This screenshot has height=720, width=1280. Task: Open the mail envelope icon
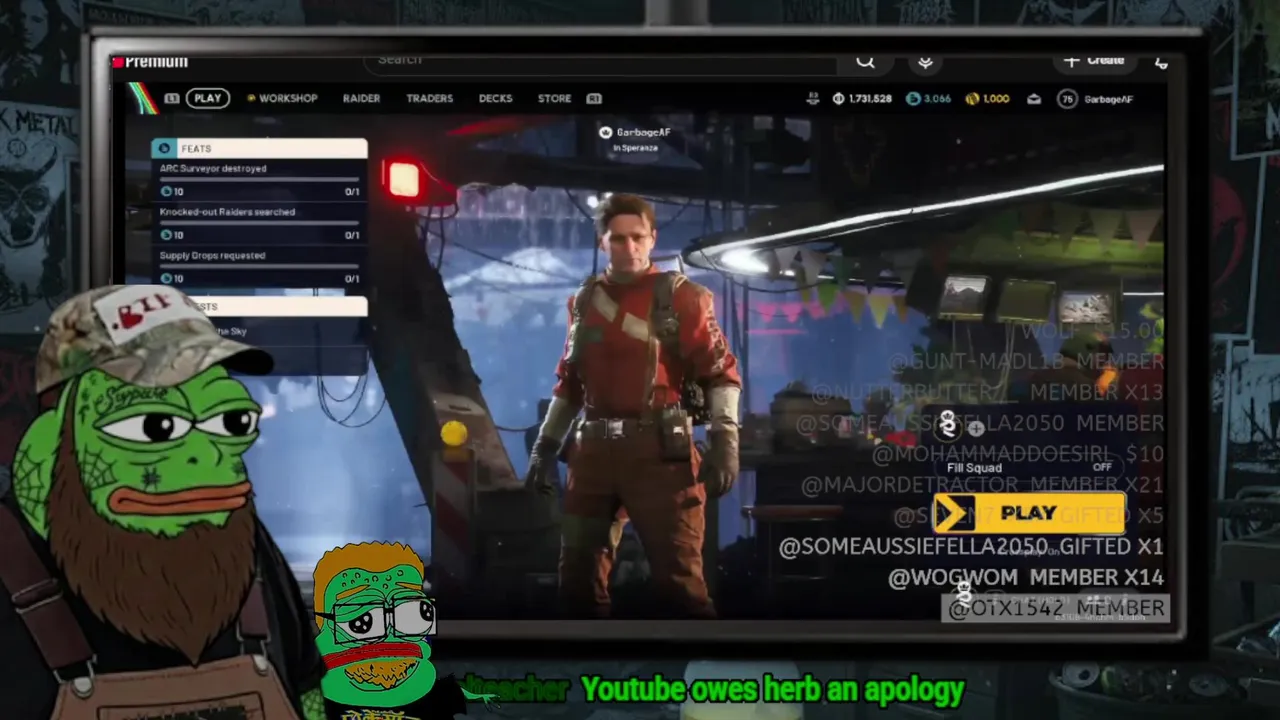coord(1034,99)
